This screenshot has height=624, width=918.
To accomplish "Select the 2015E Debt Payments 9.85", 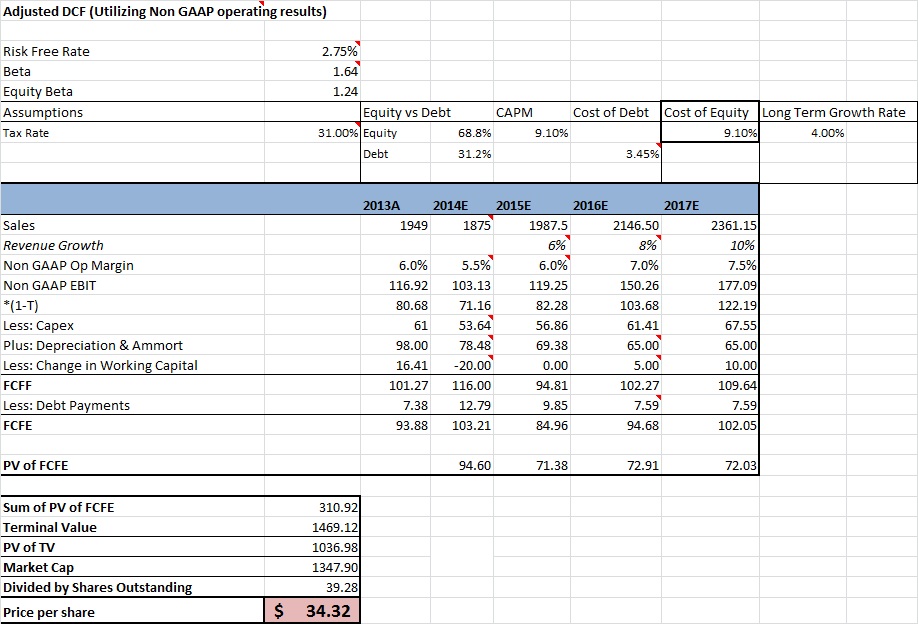I will pyautogui.click(x=532, y=405).
